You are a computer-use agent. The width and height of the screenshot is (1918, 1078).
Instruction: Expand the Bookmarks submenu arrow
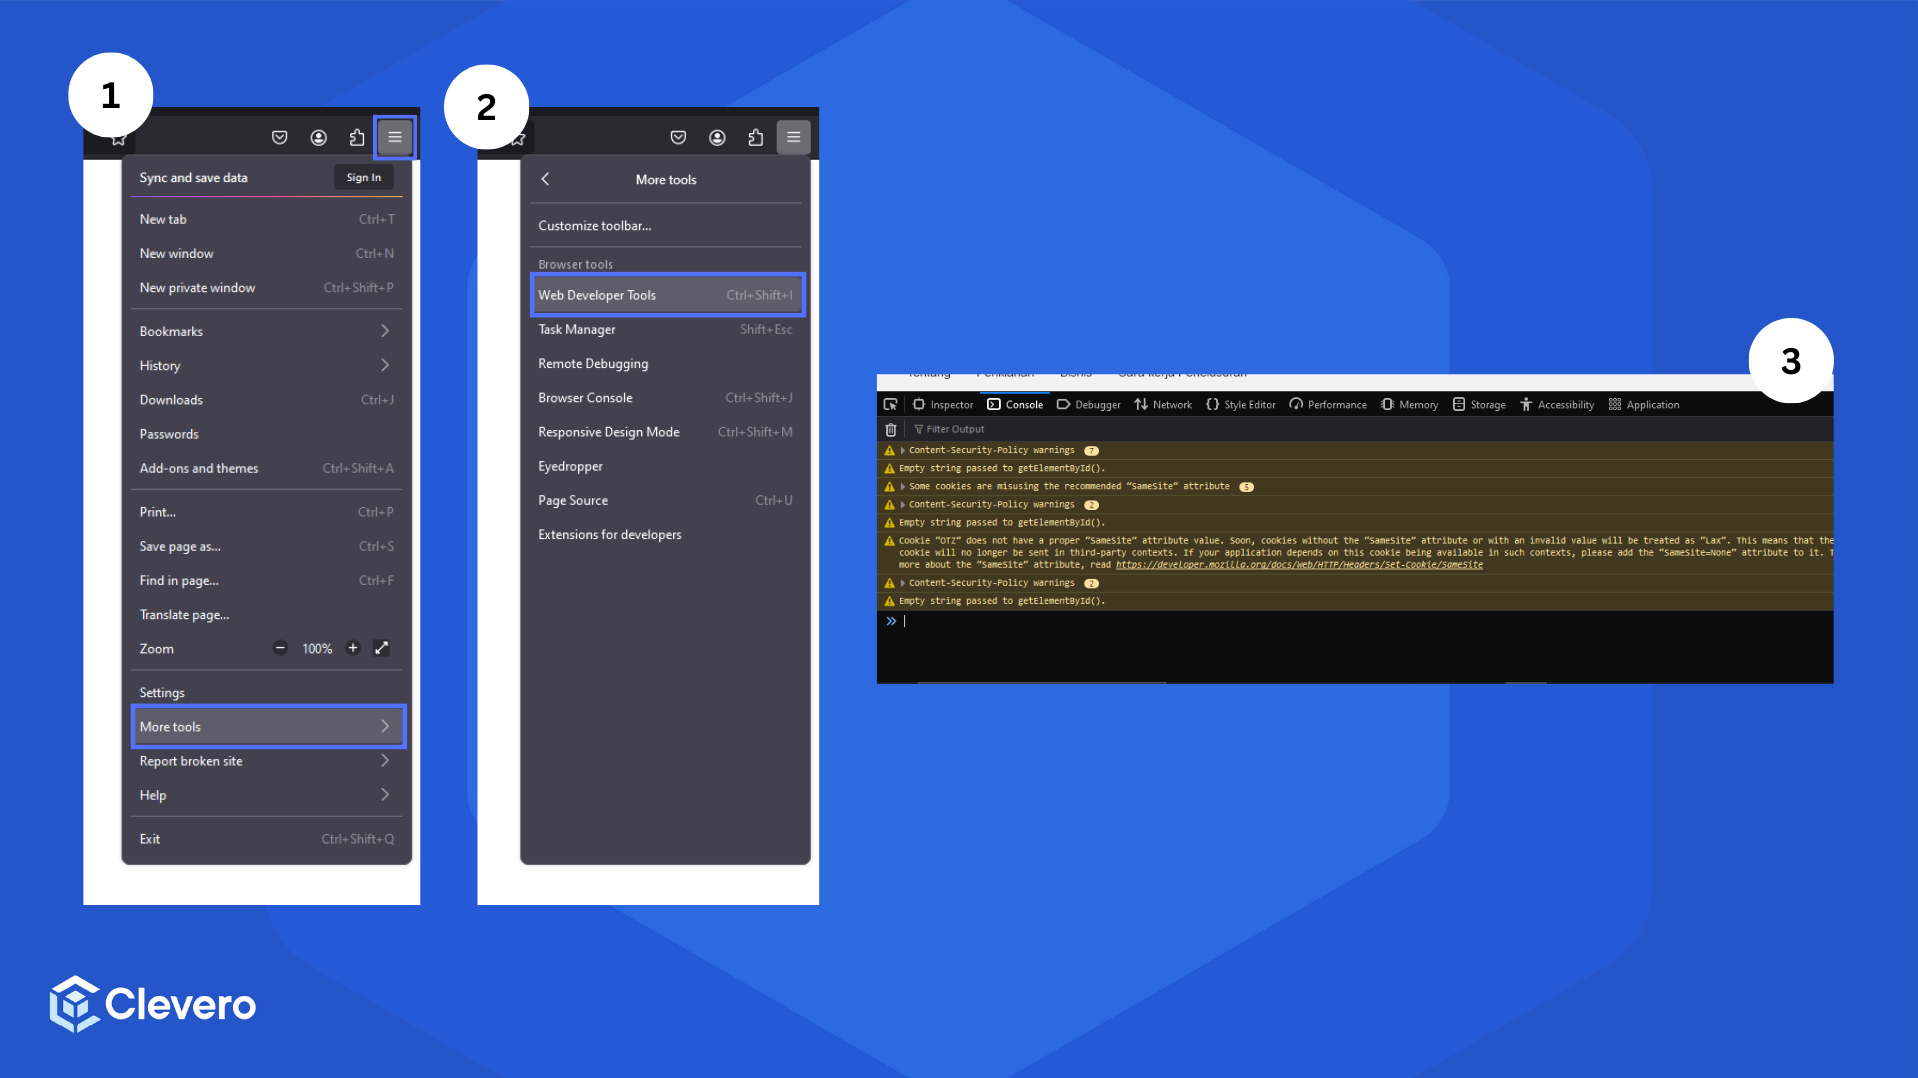click(x=385, y=331)
